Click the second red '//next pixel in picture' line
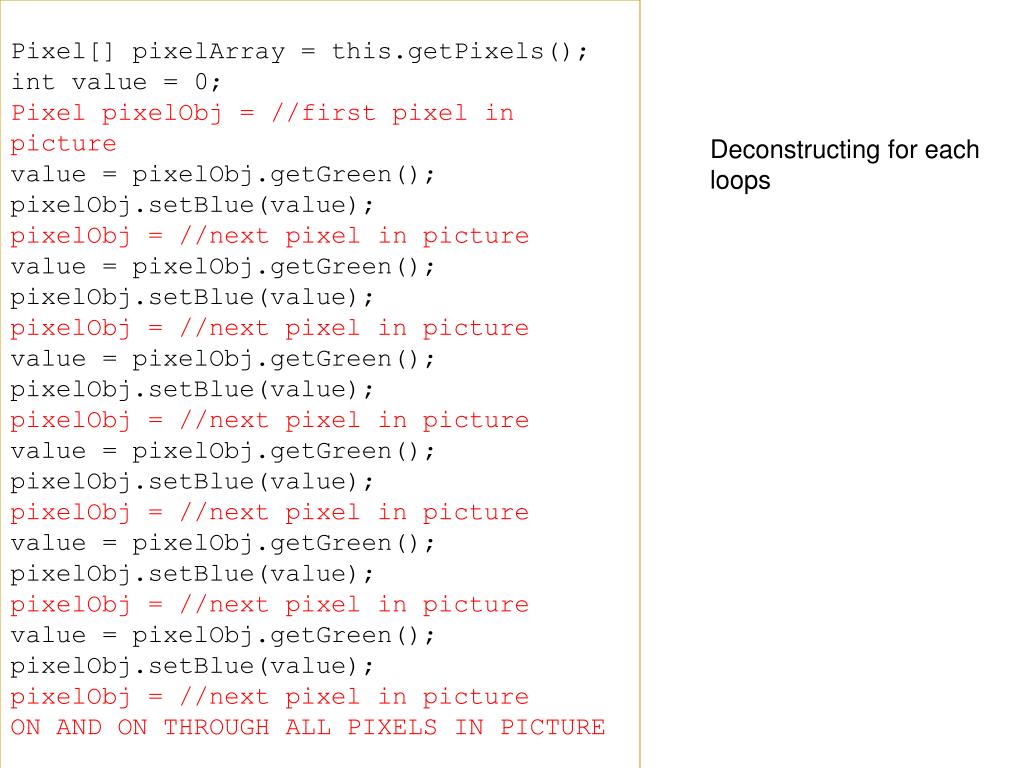 (269, 328)
